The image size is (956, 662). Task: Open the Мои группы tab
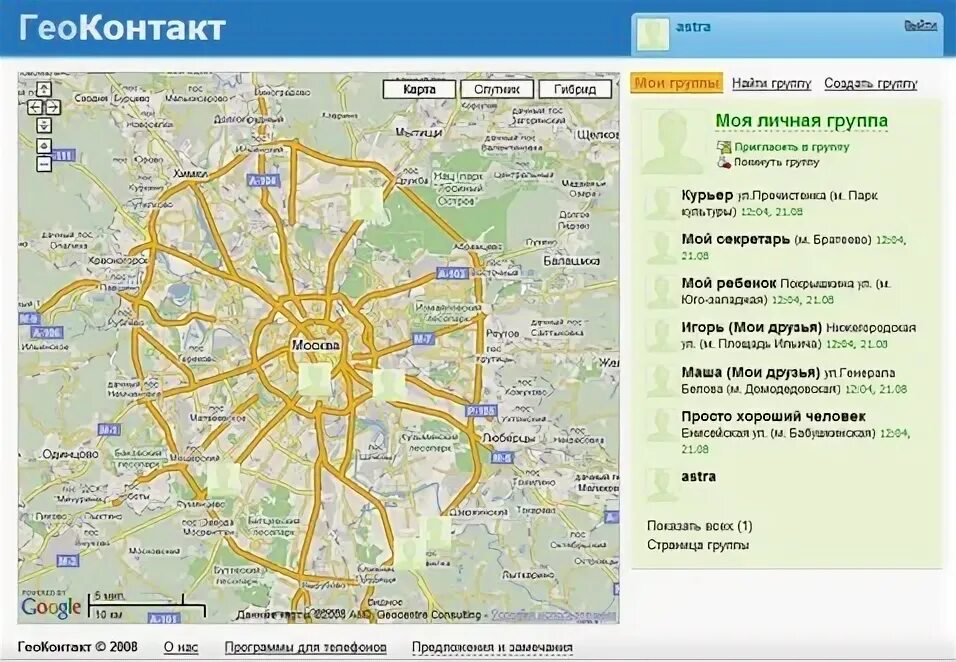point(677,83)
